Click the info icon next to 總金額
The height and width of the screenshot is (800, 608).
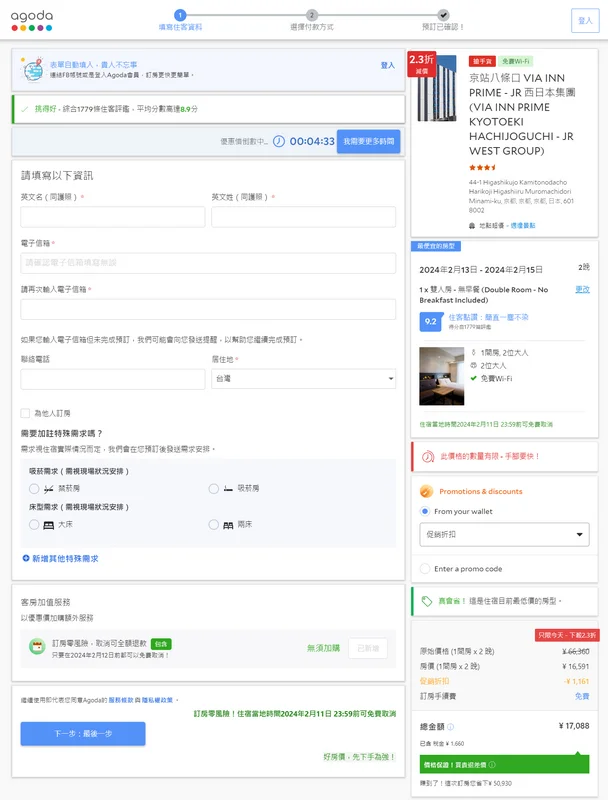pyautogui.click(x=450, y=727)
